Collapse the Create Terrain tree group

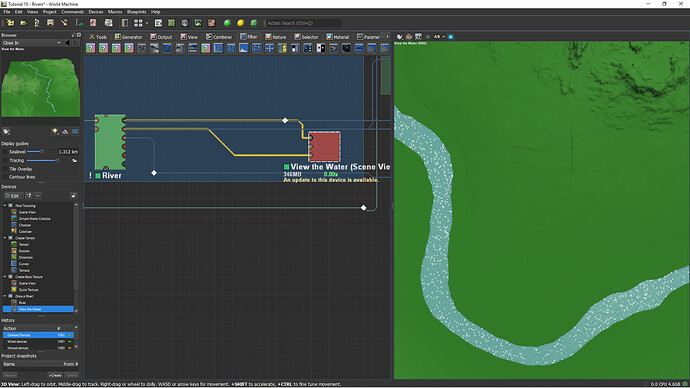(5, 238)
